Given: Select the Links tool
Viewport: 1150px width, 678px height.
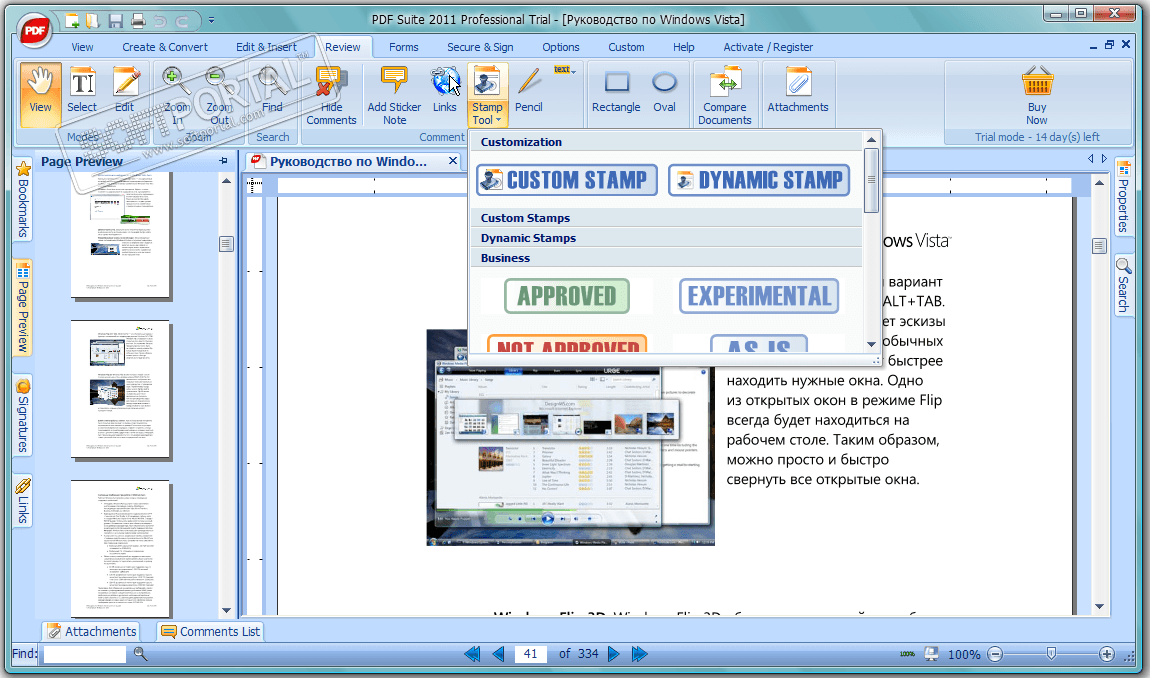Looking at the screenshot, I should pyautogui.click(x=444, y=92).
